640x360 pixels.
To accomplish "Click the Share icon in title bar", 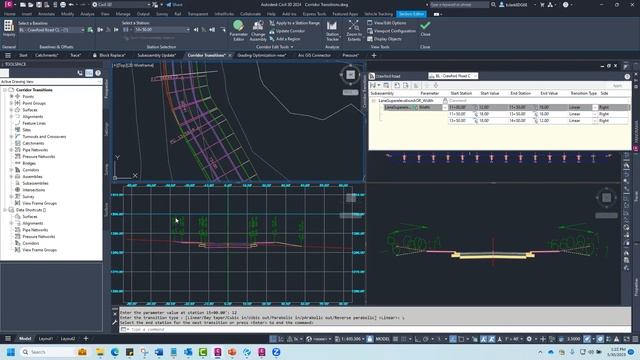I will point(174,4).
